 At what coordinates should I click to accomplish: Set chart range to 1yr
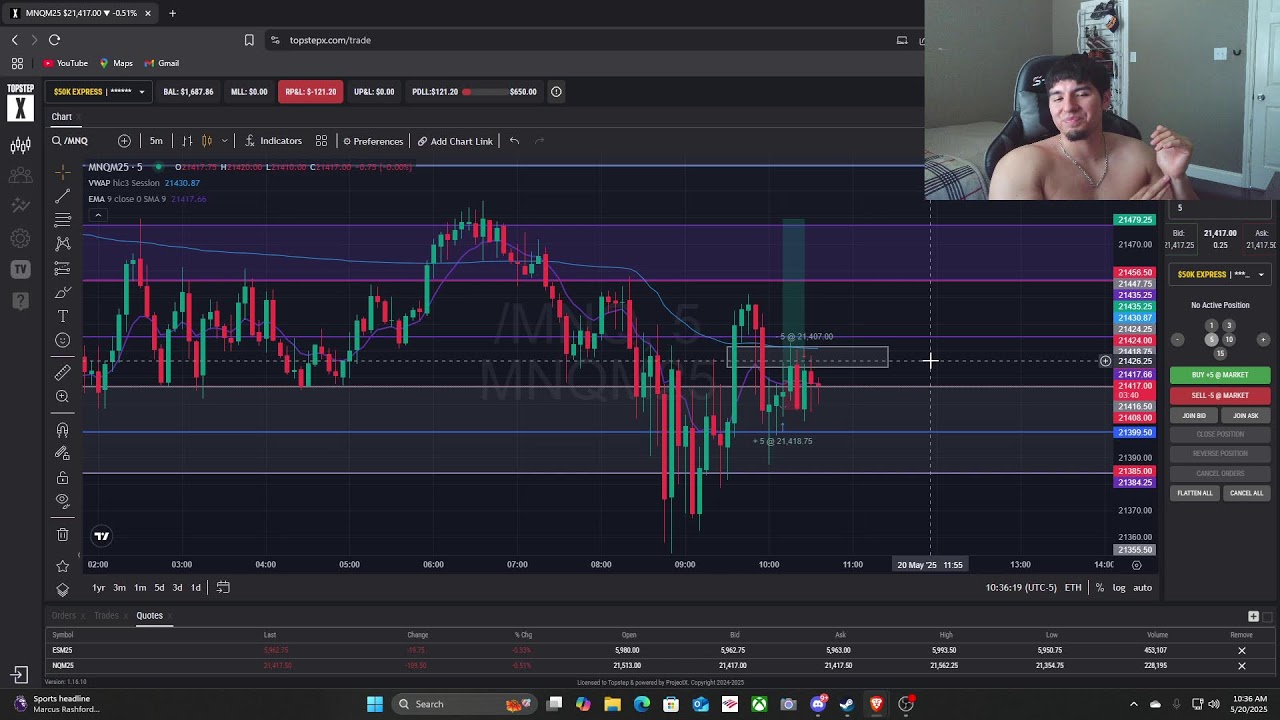(x=99, y=587)
